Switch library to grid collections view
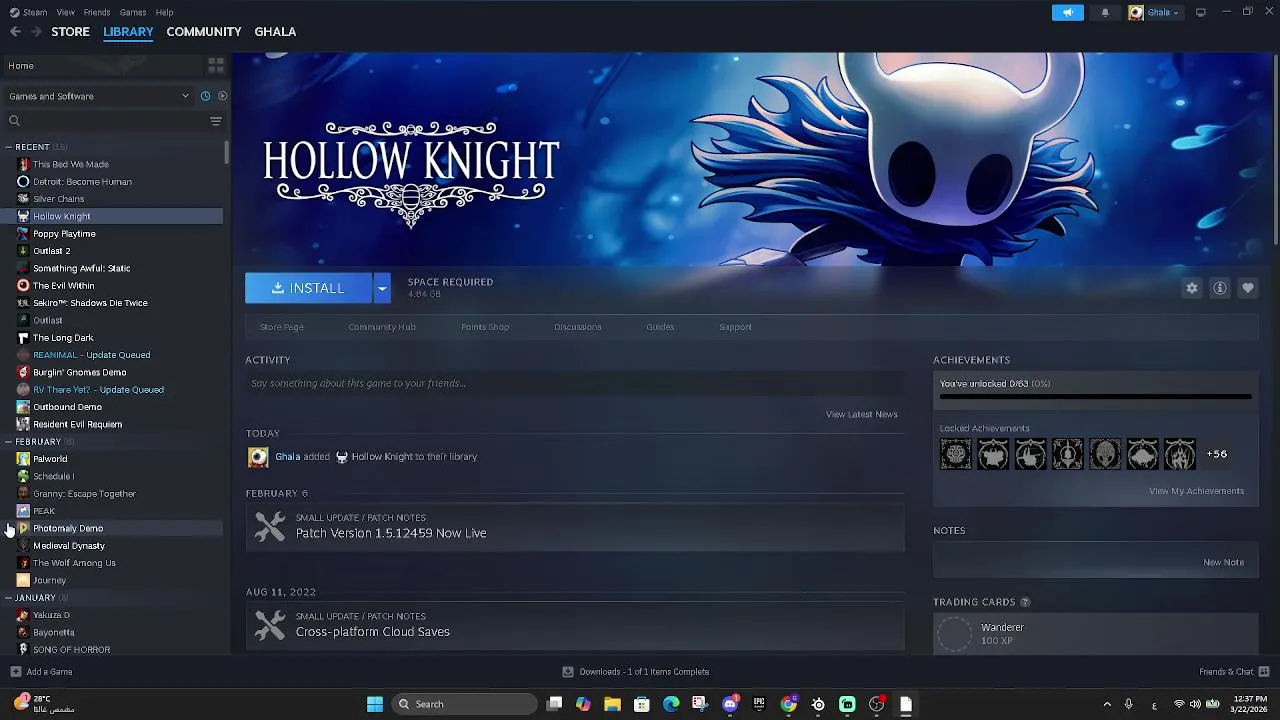Image resolution: width=1280 pixels, height=720 pixels. [216, 66]
